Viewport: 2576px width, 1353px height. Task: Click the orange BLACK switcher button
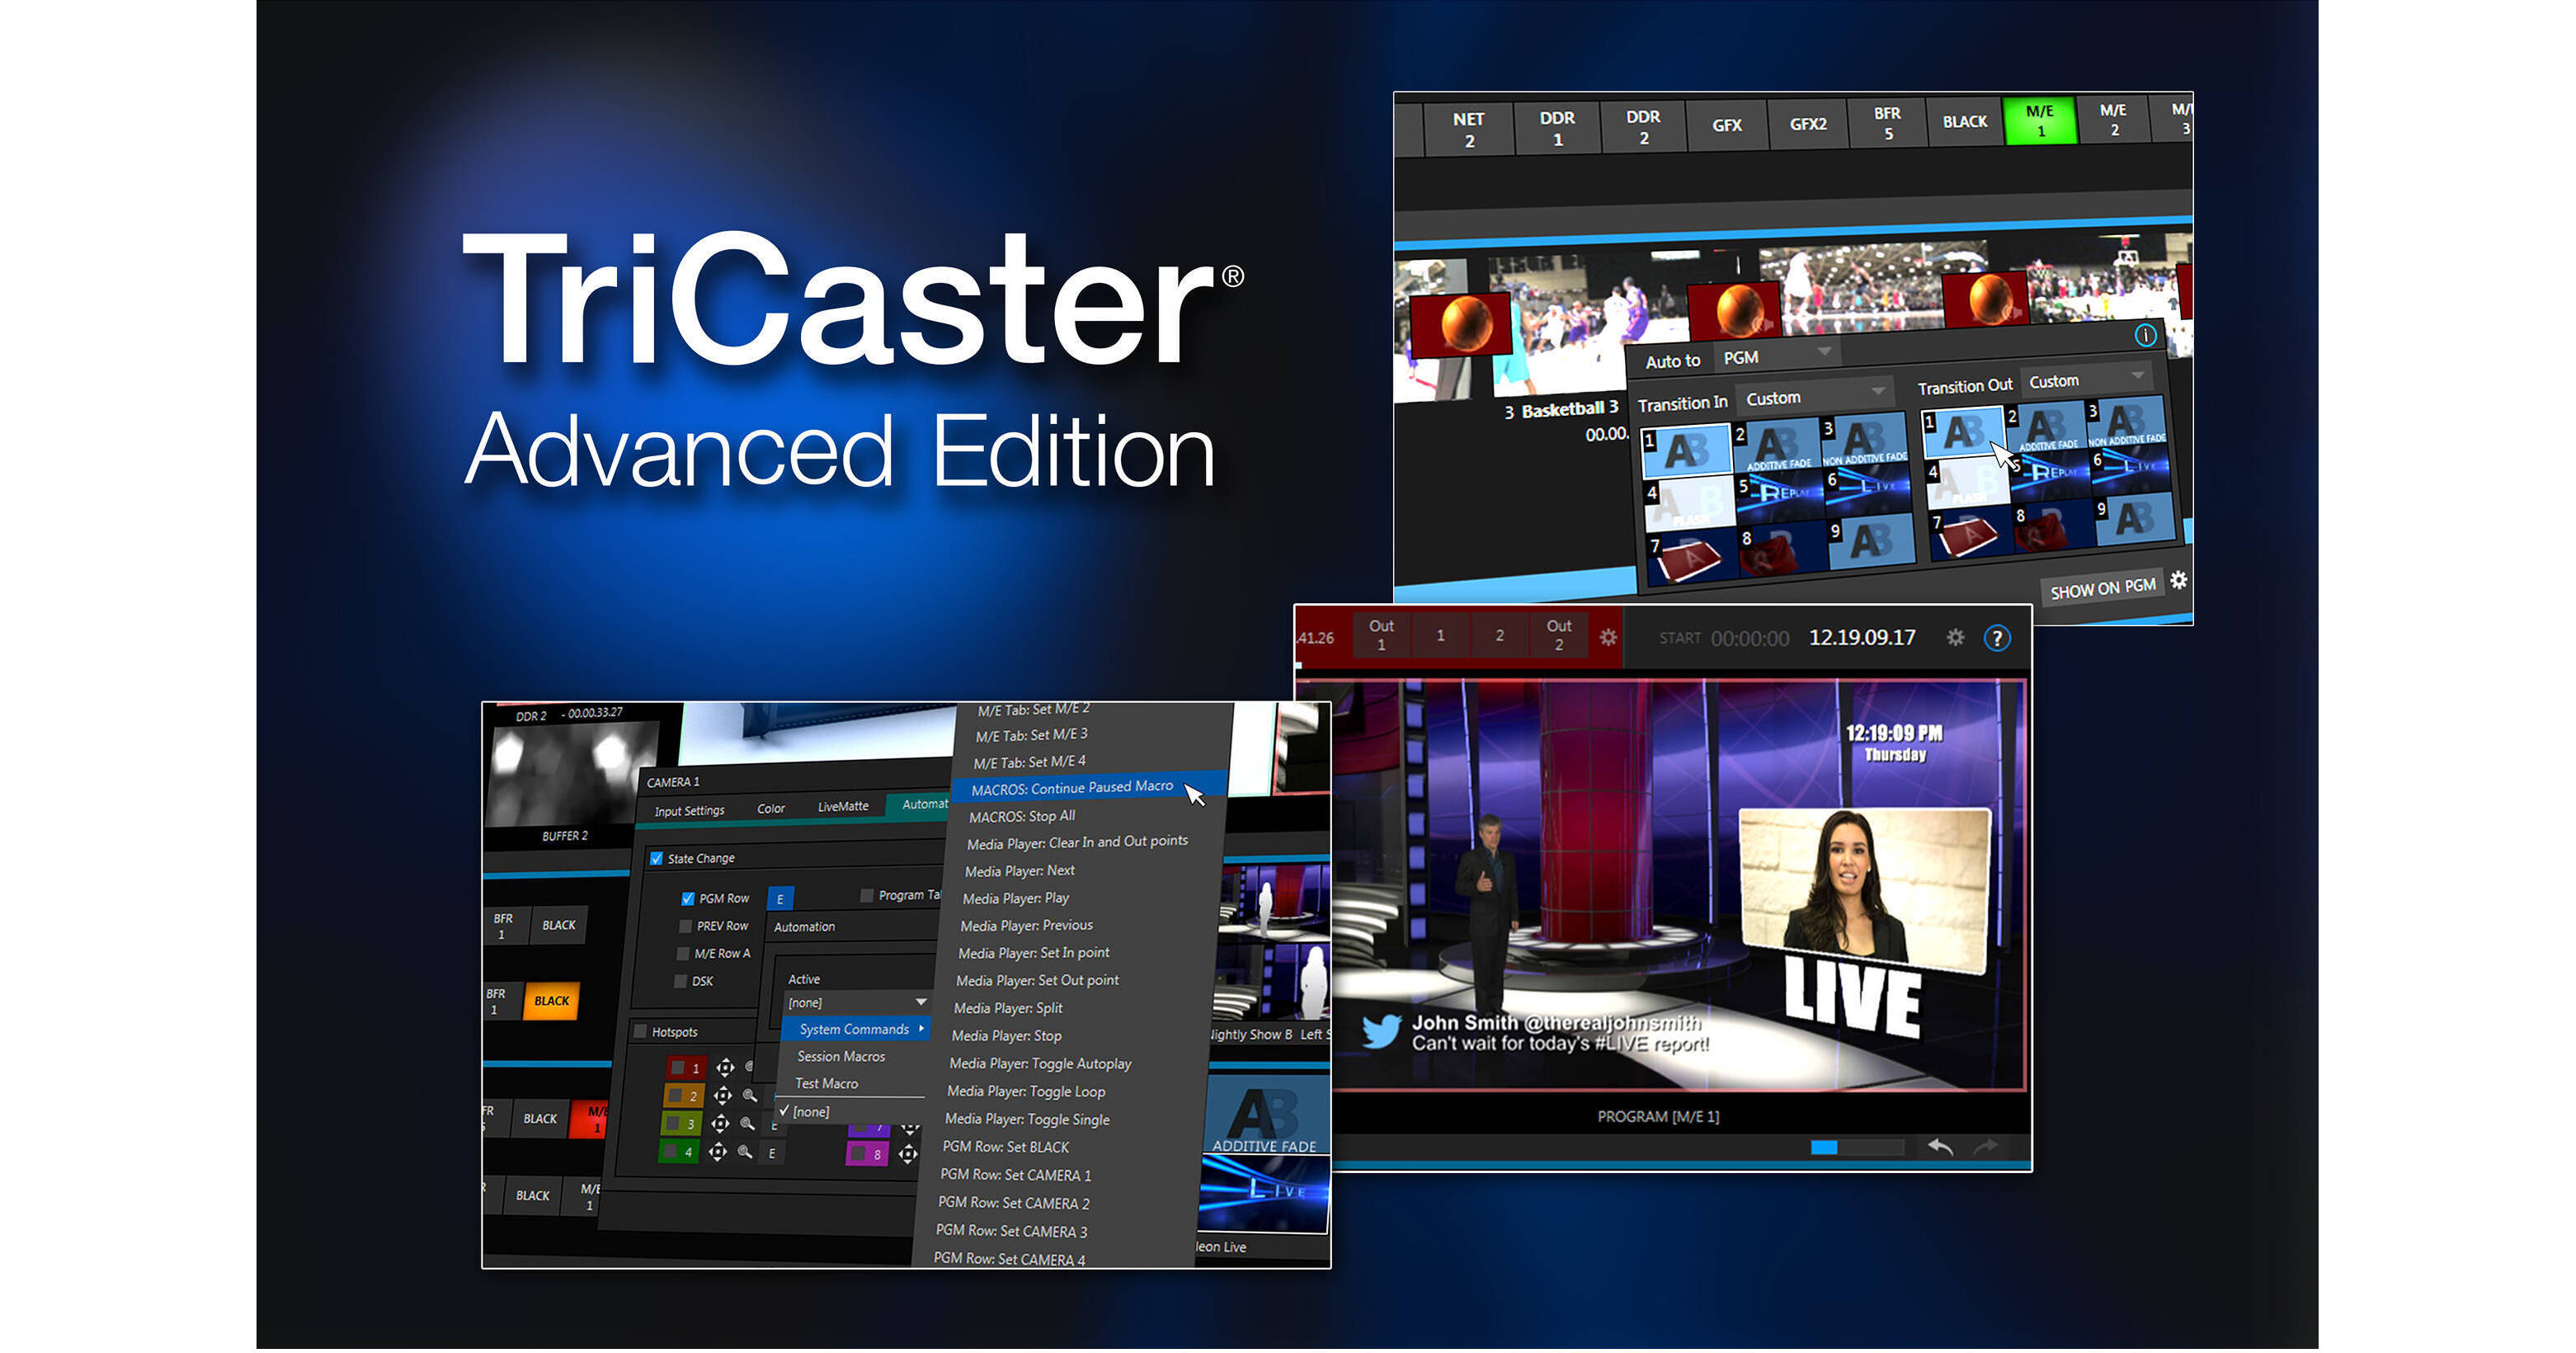[x=551, y=1001]
